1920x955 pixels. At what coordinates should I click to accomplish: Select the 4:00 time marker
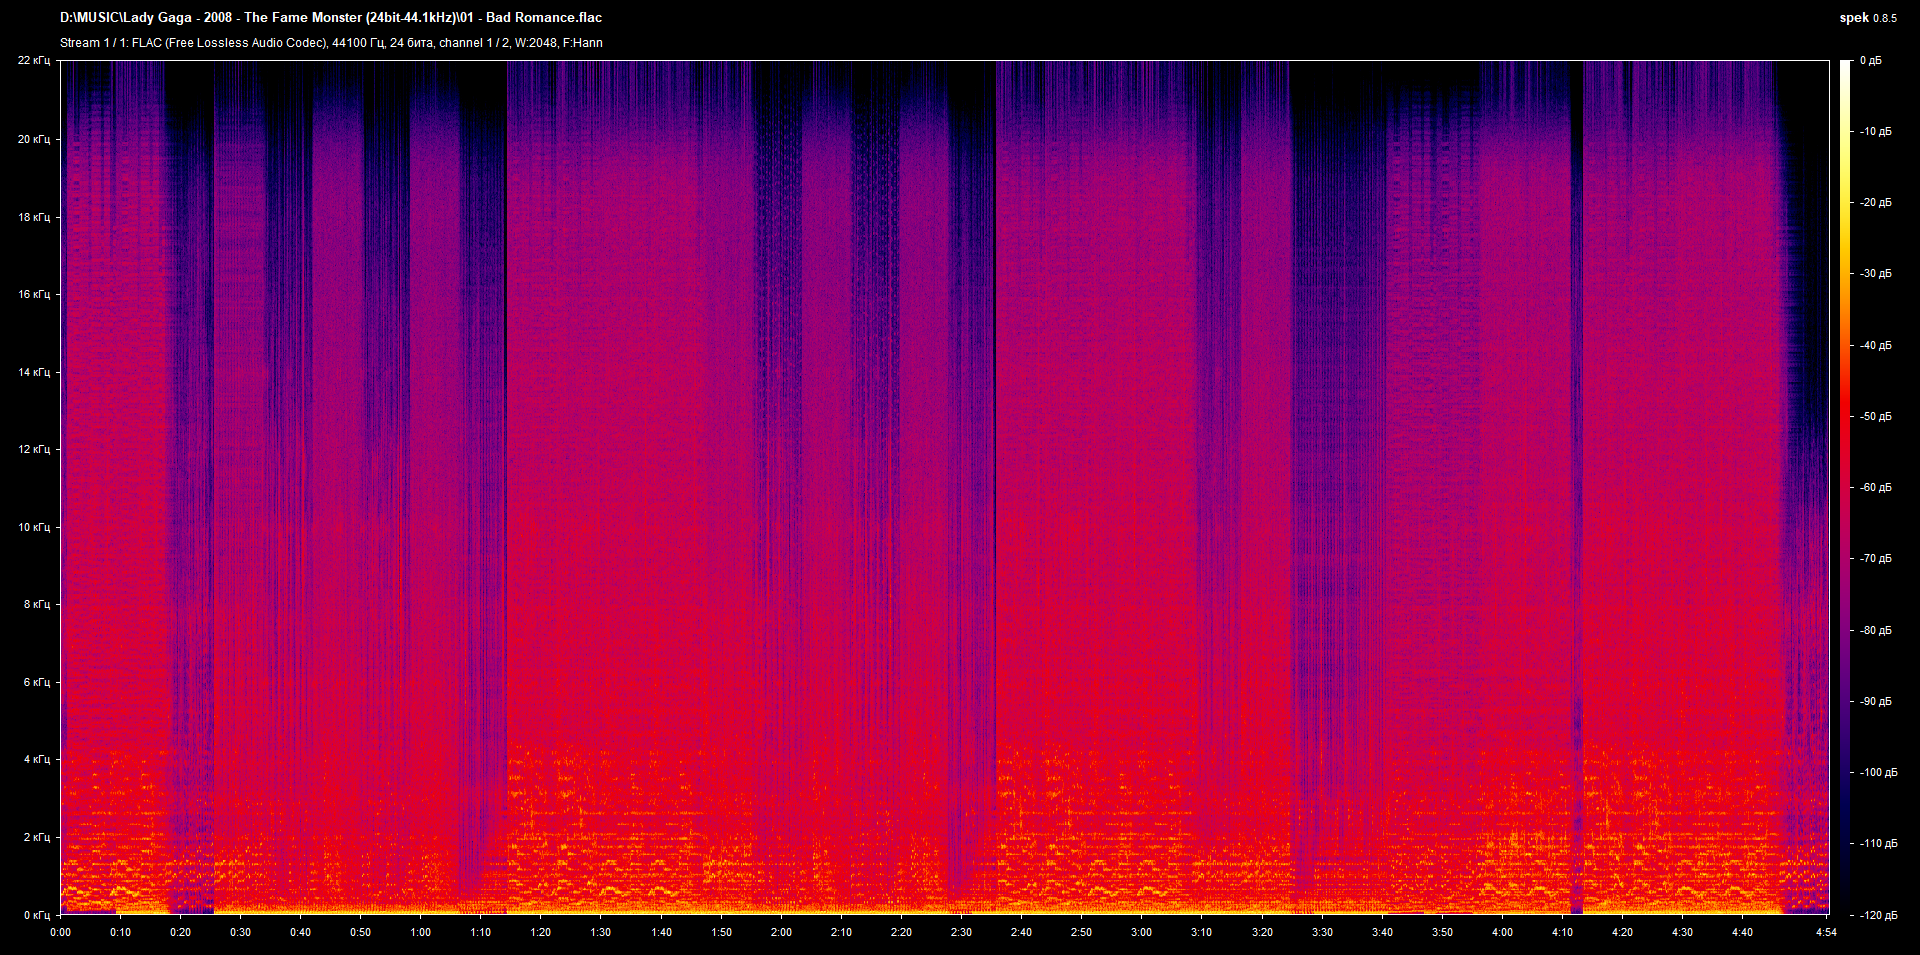(x=1502, y=932)
